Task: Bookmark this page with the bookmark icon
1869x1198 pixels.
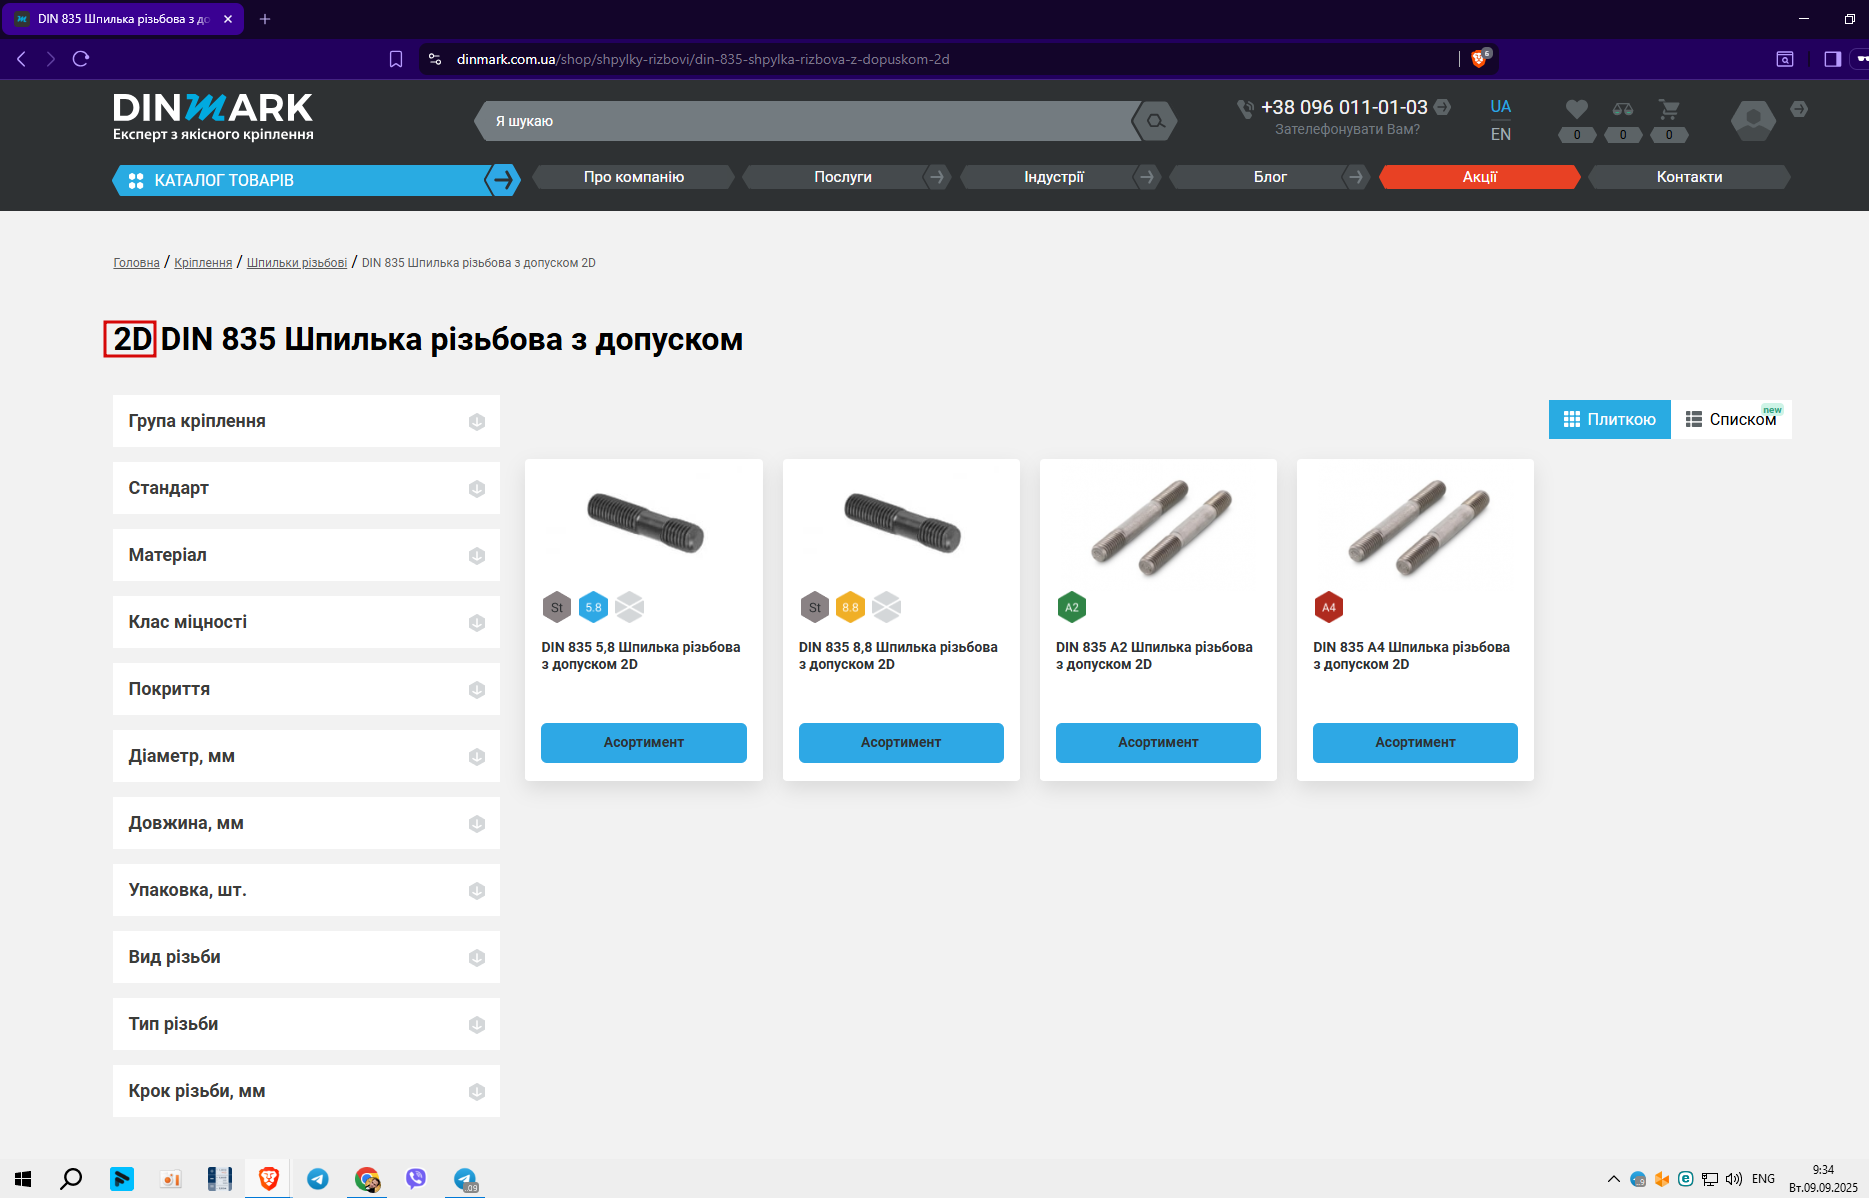Action: (396, 59)
